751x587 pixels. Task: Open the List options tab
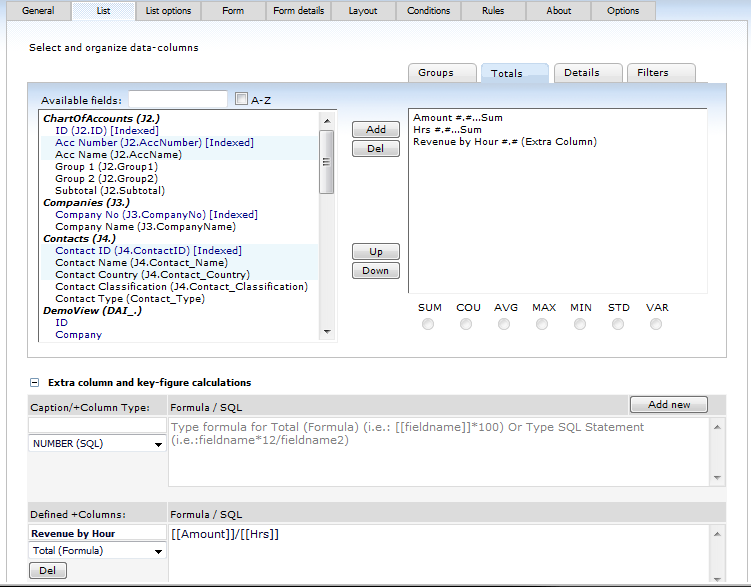pyautogui.click(x=168, y=11)
